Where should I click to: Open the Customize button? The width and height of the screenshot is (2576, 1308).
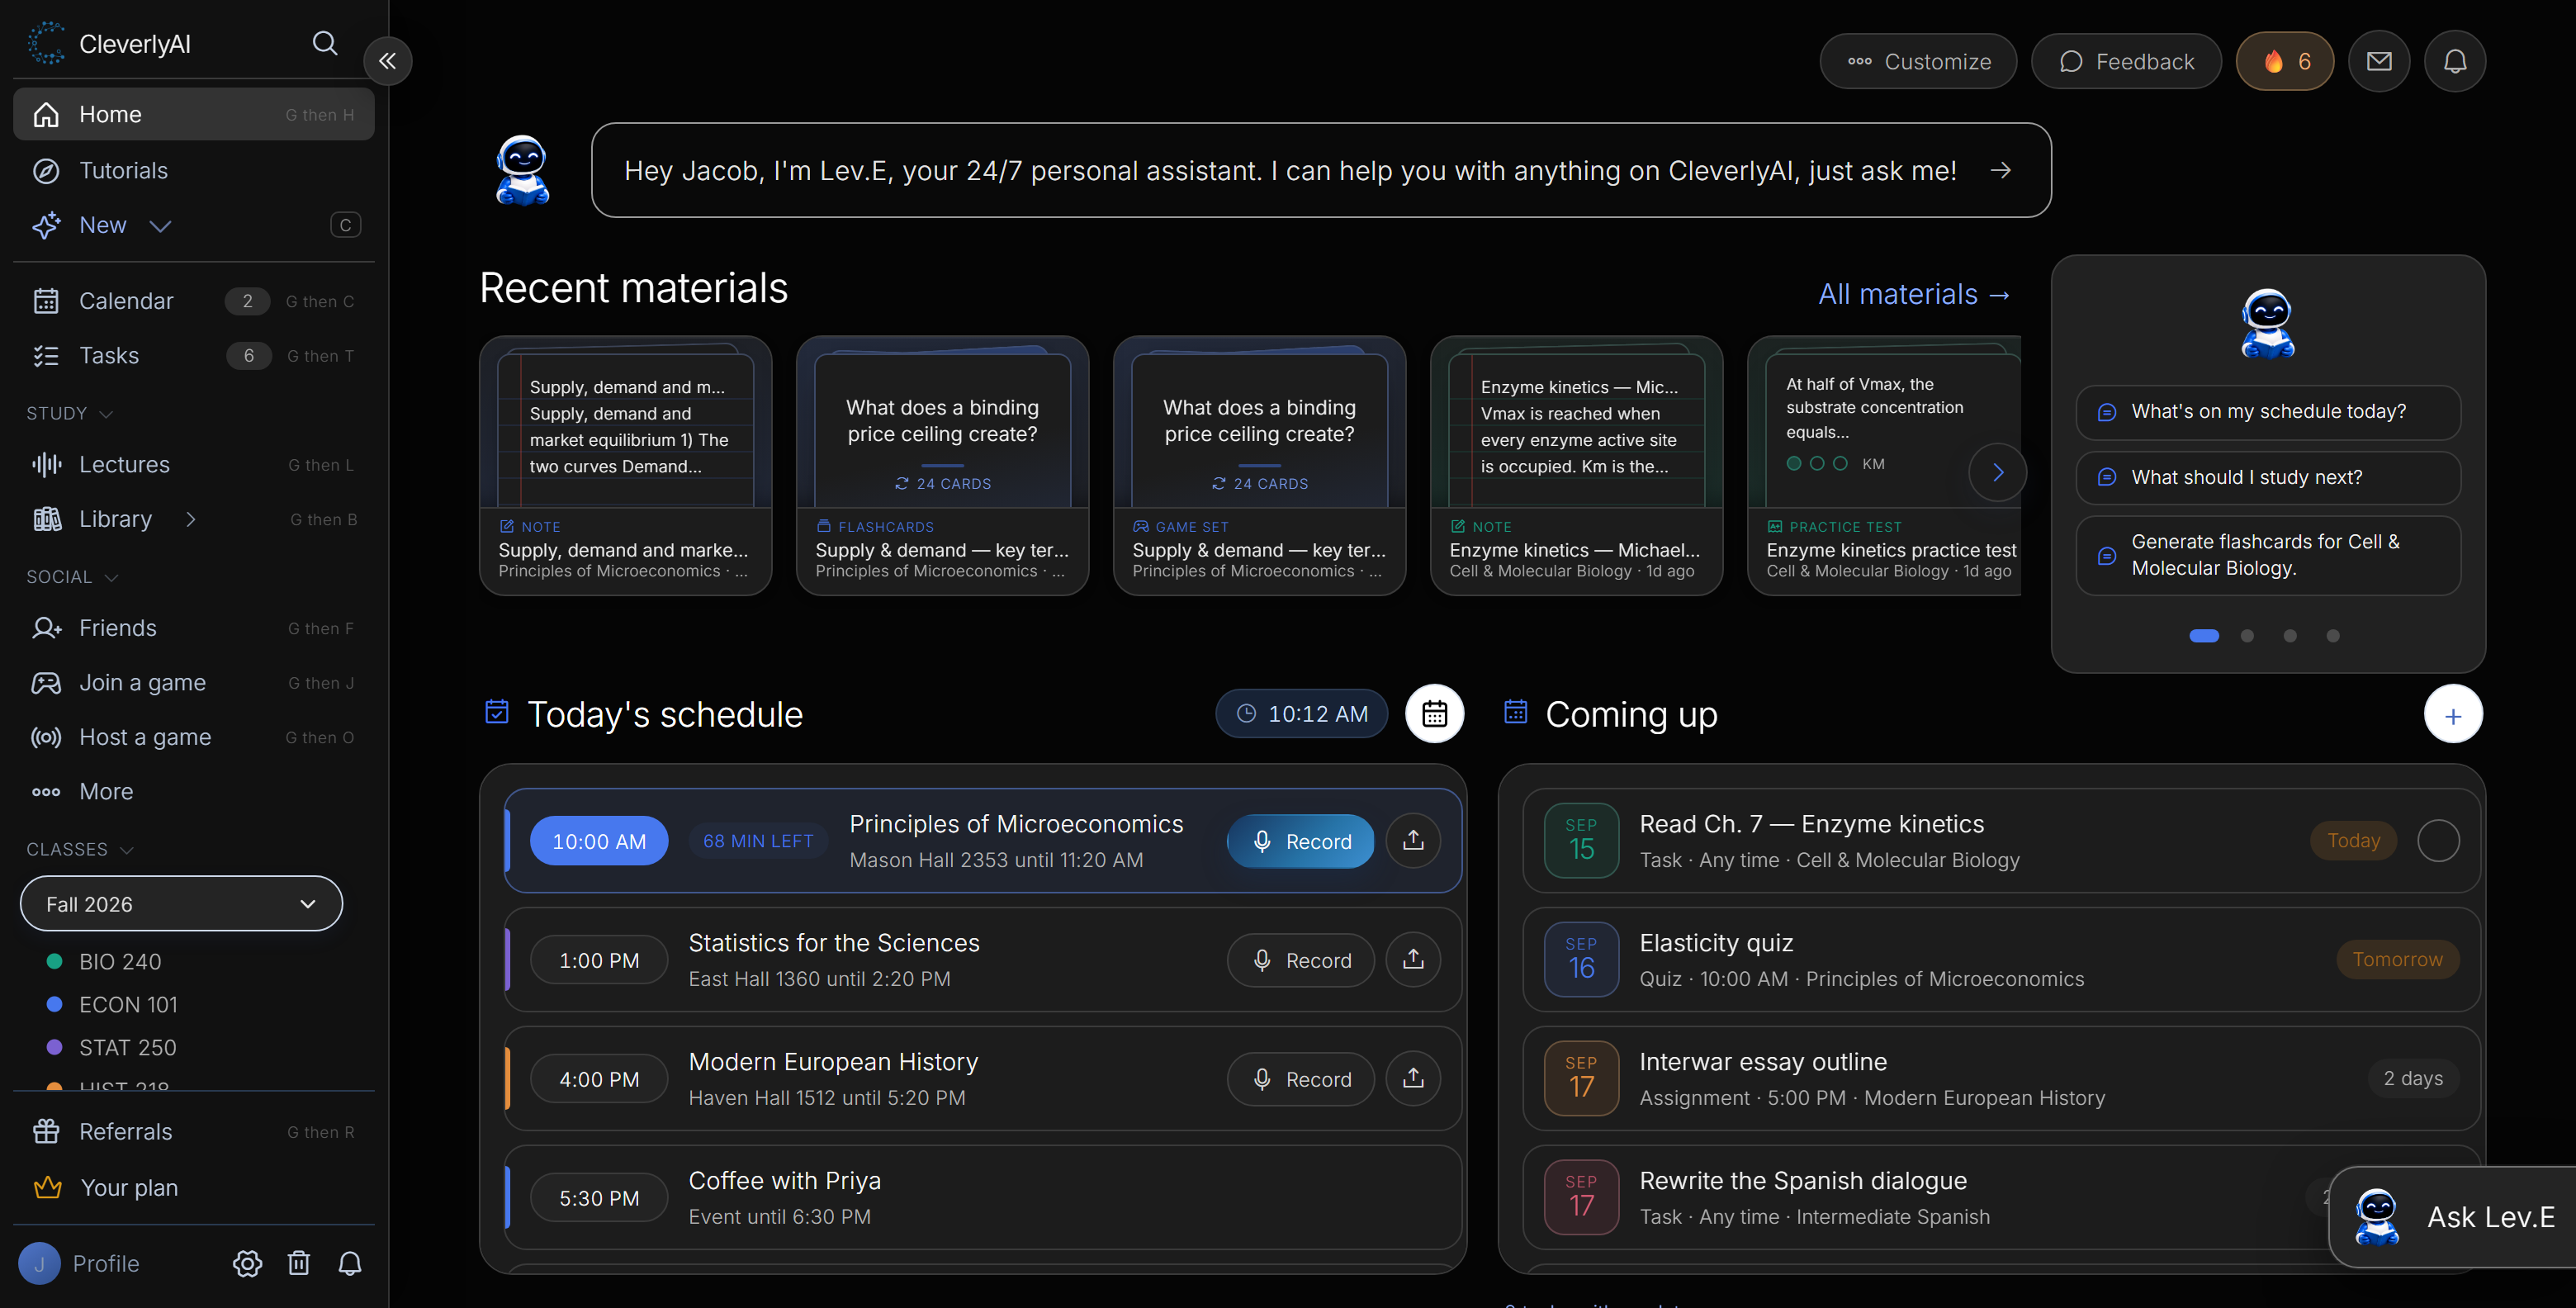[1918, 61]
